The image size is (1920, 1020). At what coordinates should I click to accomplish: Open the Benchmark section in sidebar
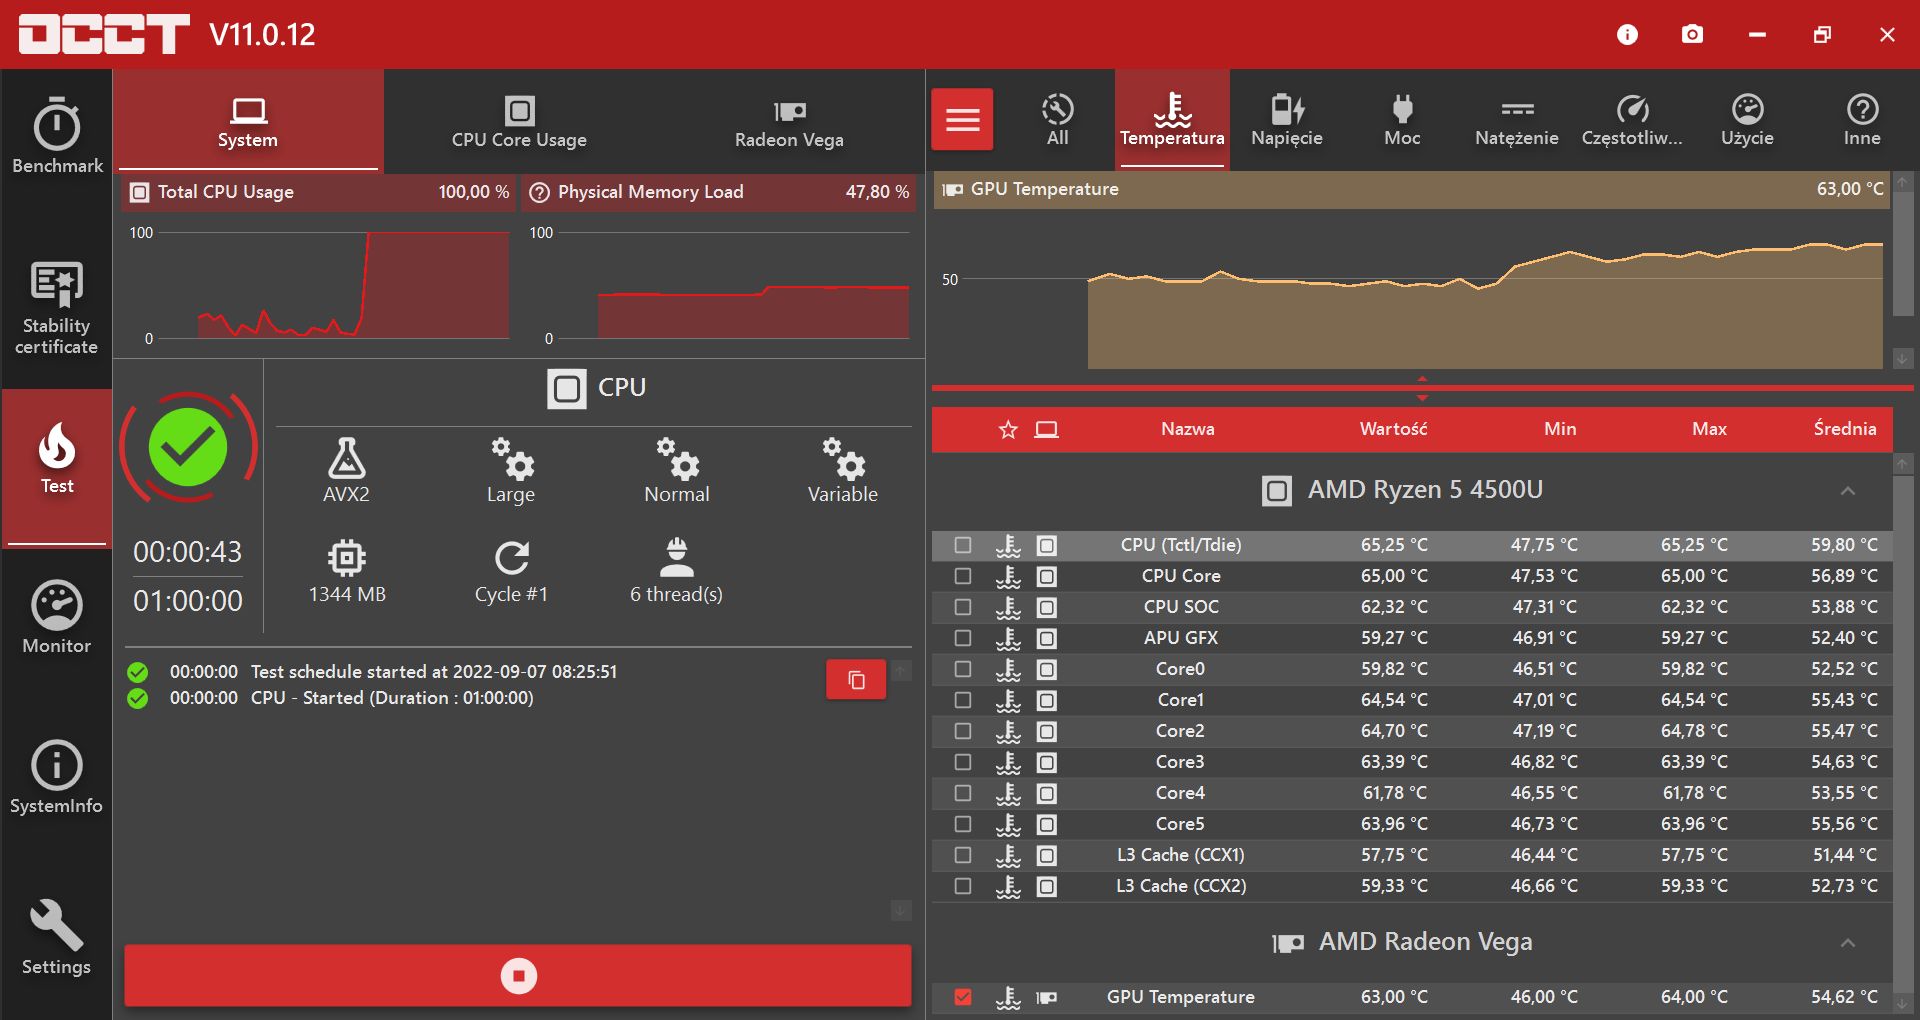(57, 136)
